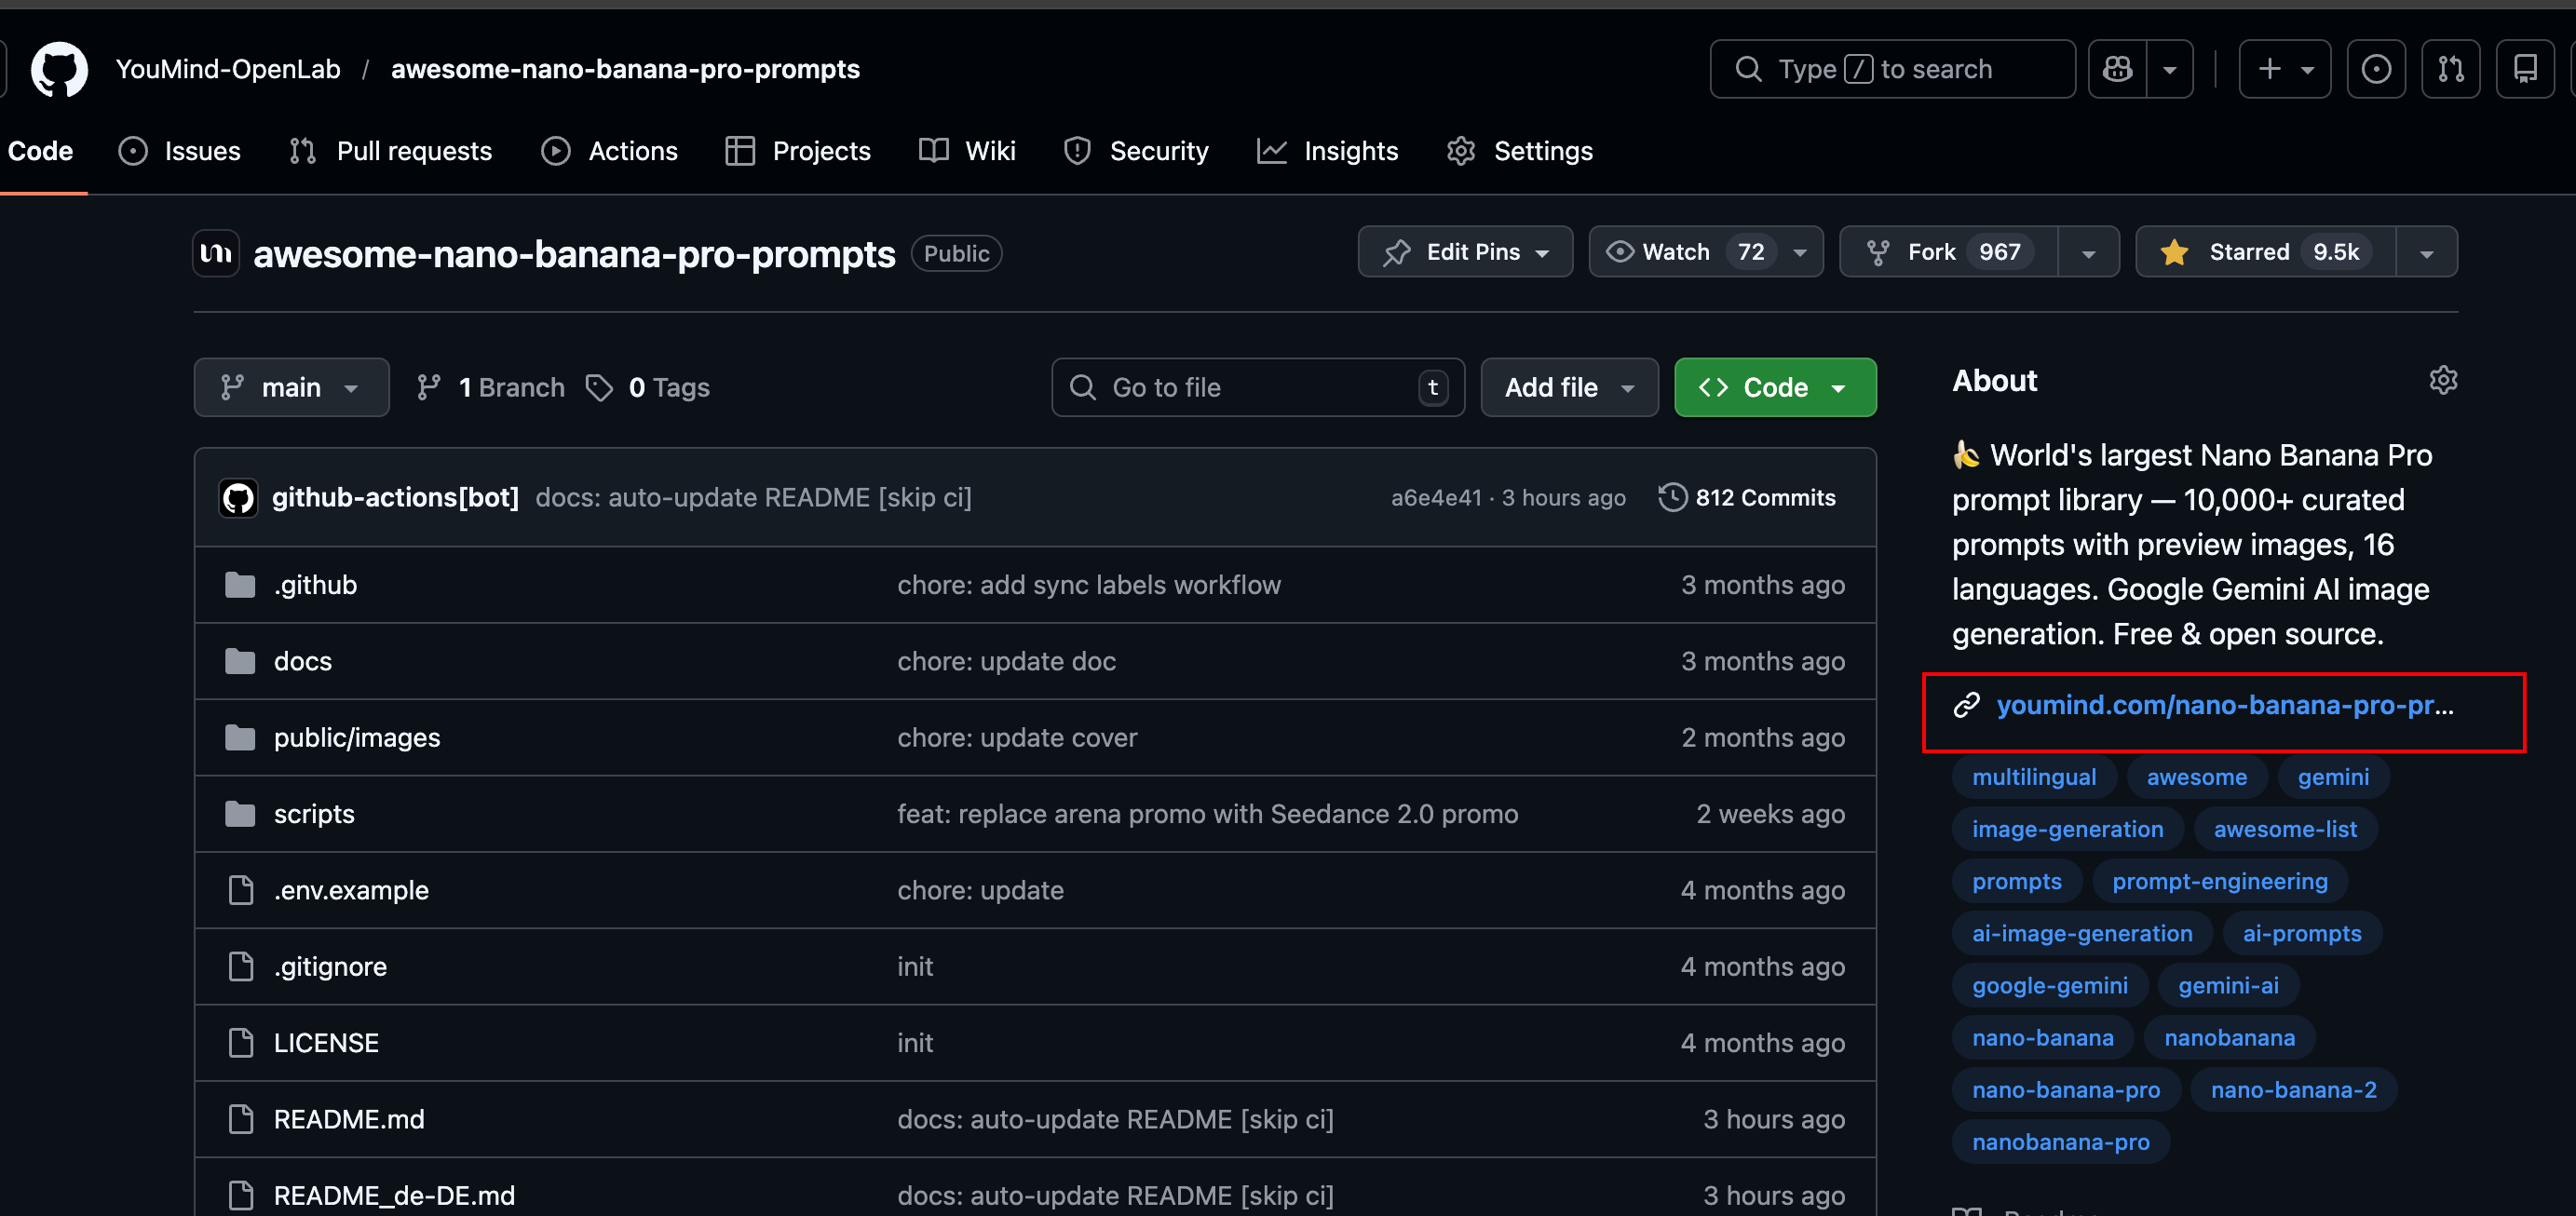Click the link chain icon in About
Screen dimensions: 2576x1216
1967,705
